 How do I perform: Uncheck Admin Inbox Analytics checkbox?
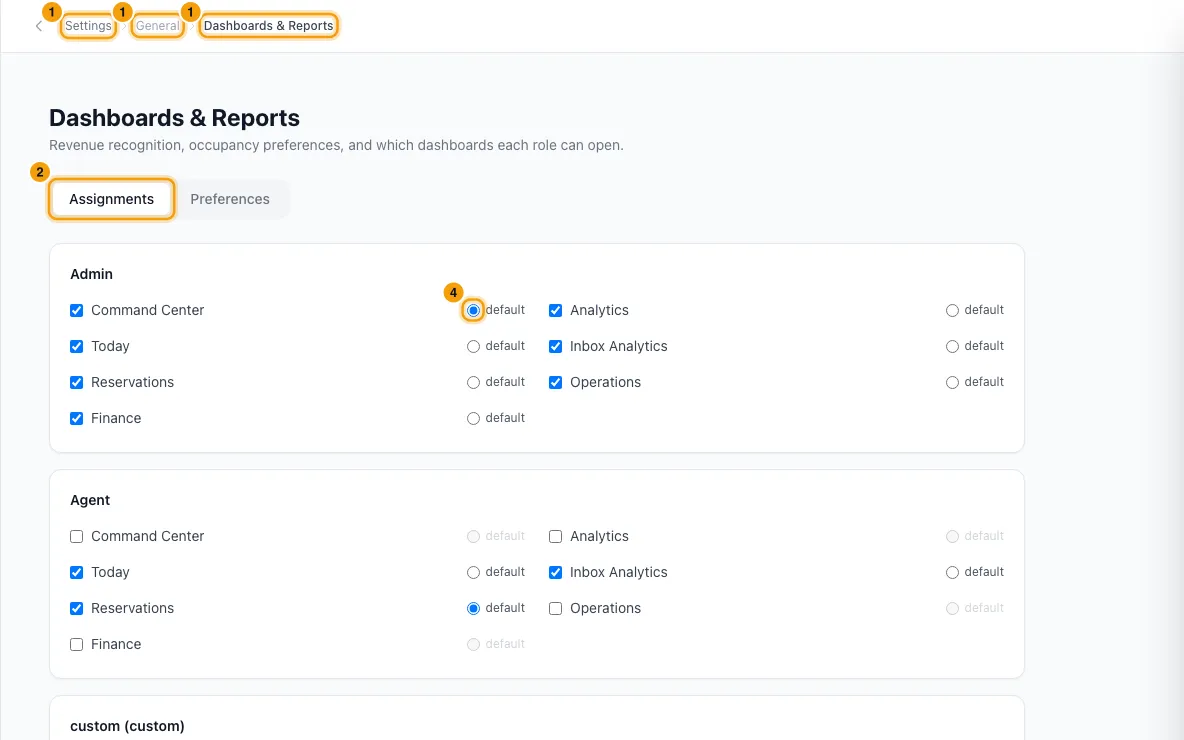[x=556, y=347]
